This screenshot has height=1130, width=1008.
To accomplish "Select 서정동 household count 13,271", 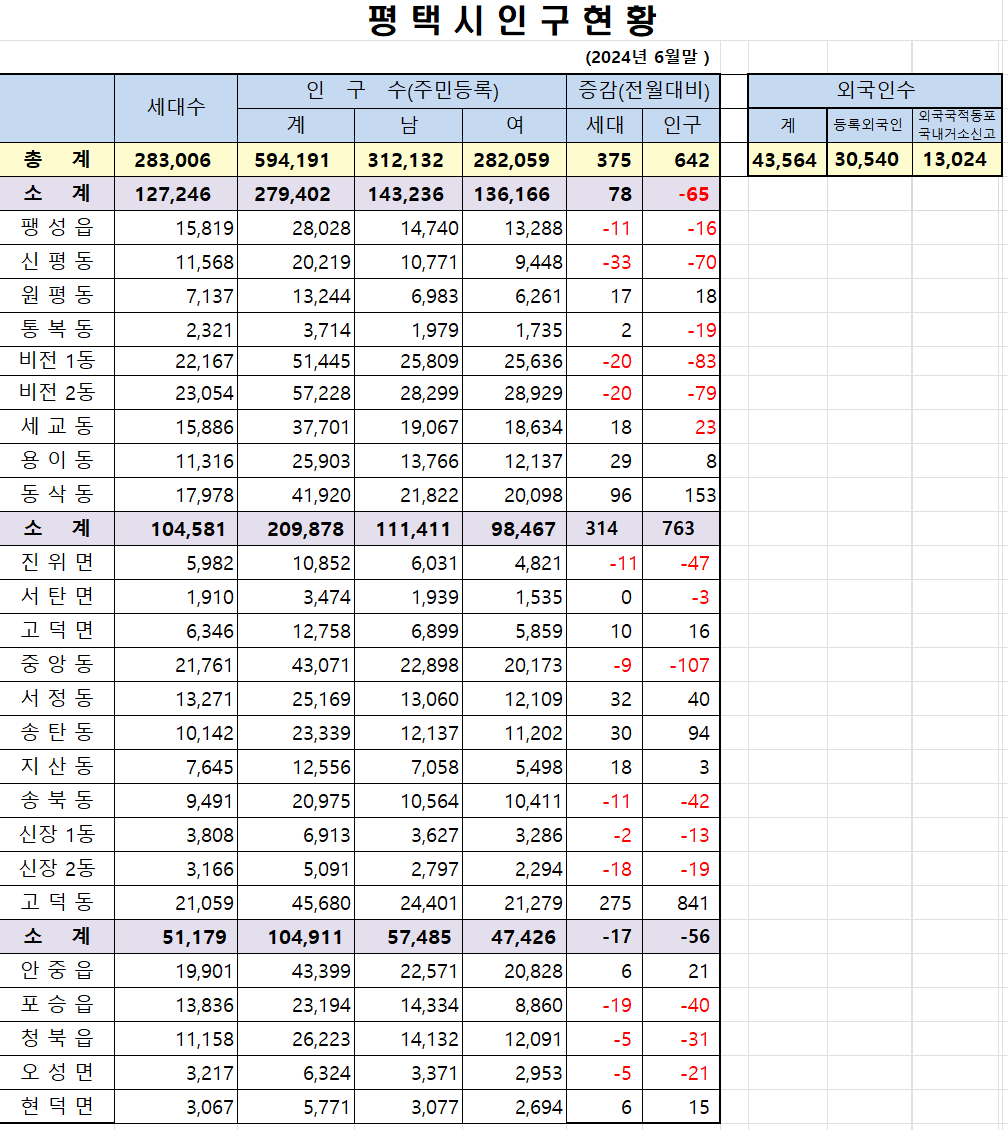I will coord(205,699).
